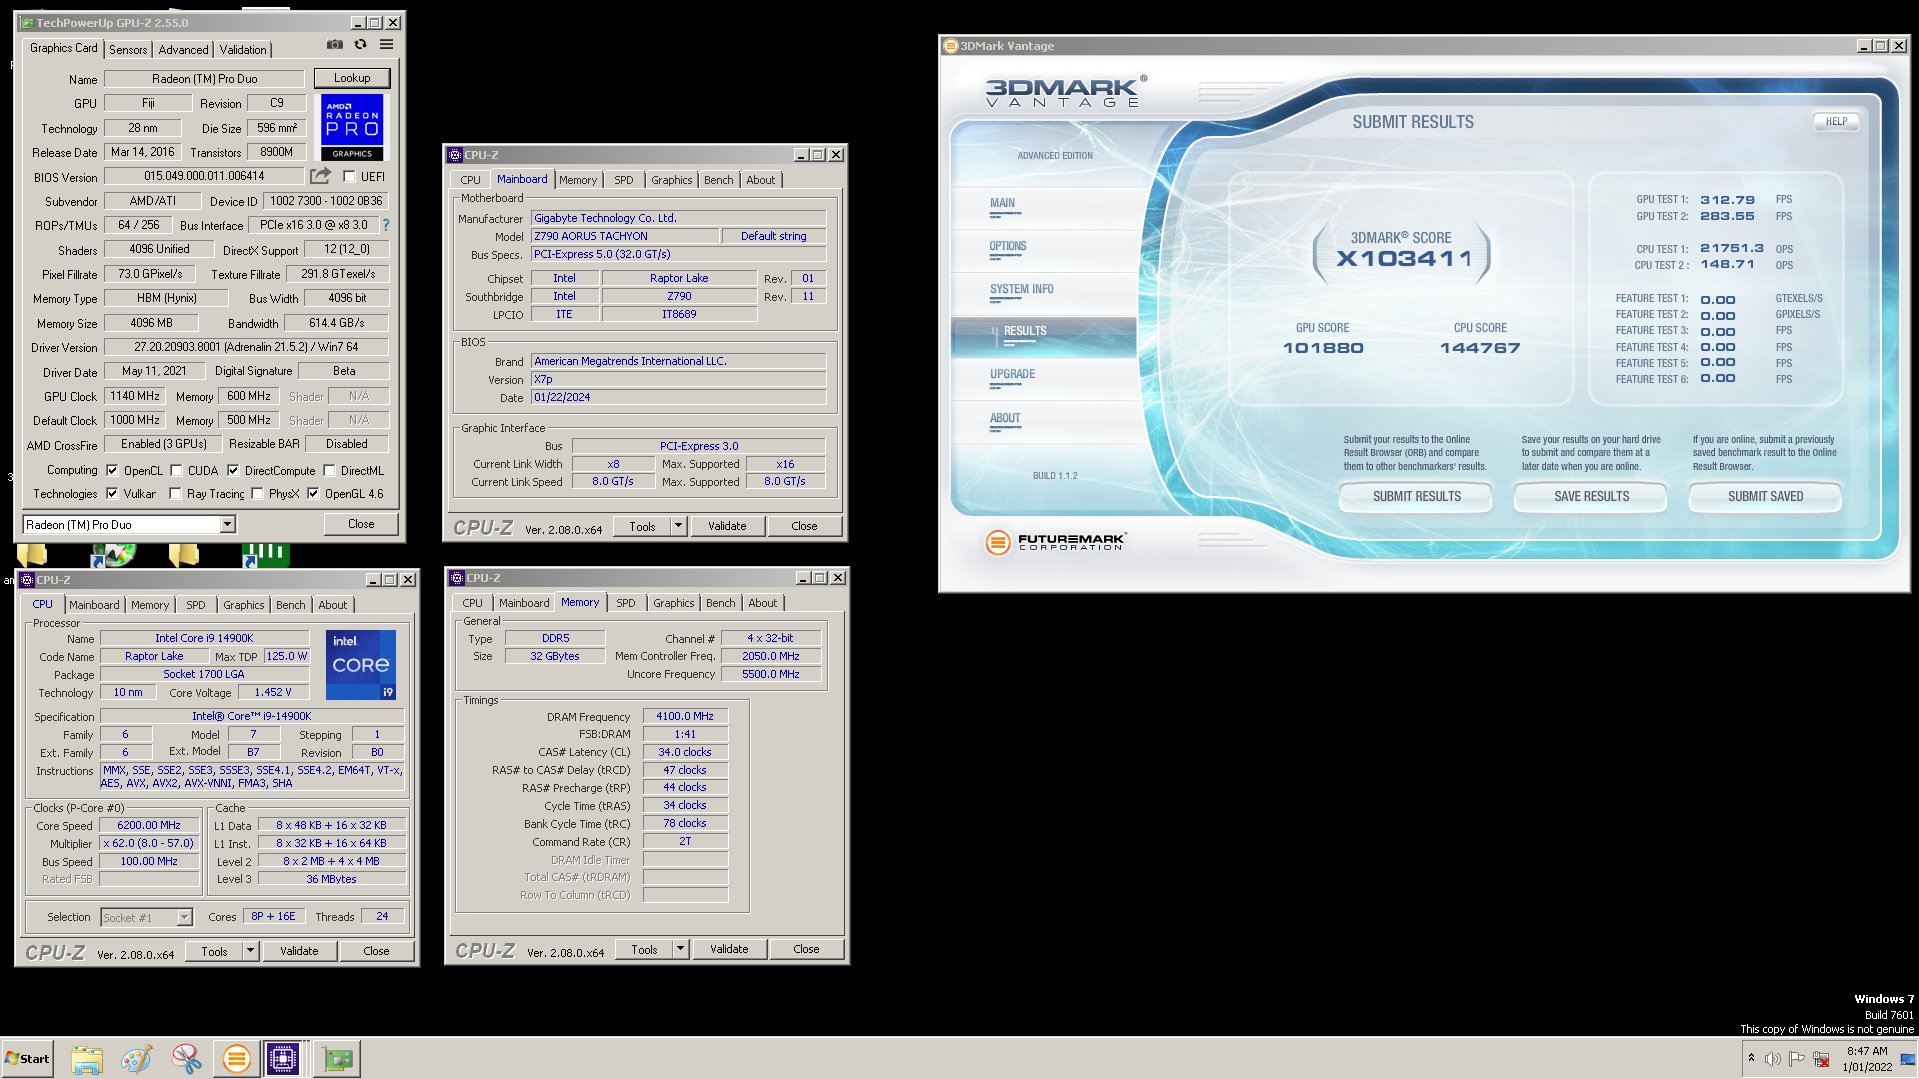Screen dimensions: 1919x1079
Task: Toggle the PhysX checkbox
Action: [x=257, y=493]
